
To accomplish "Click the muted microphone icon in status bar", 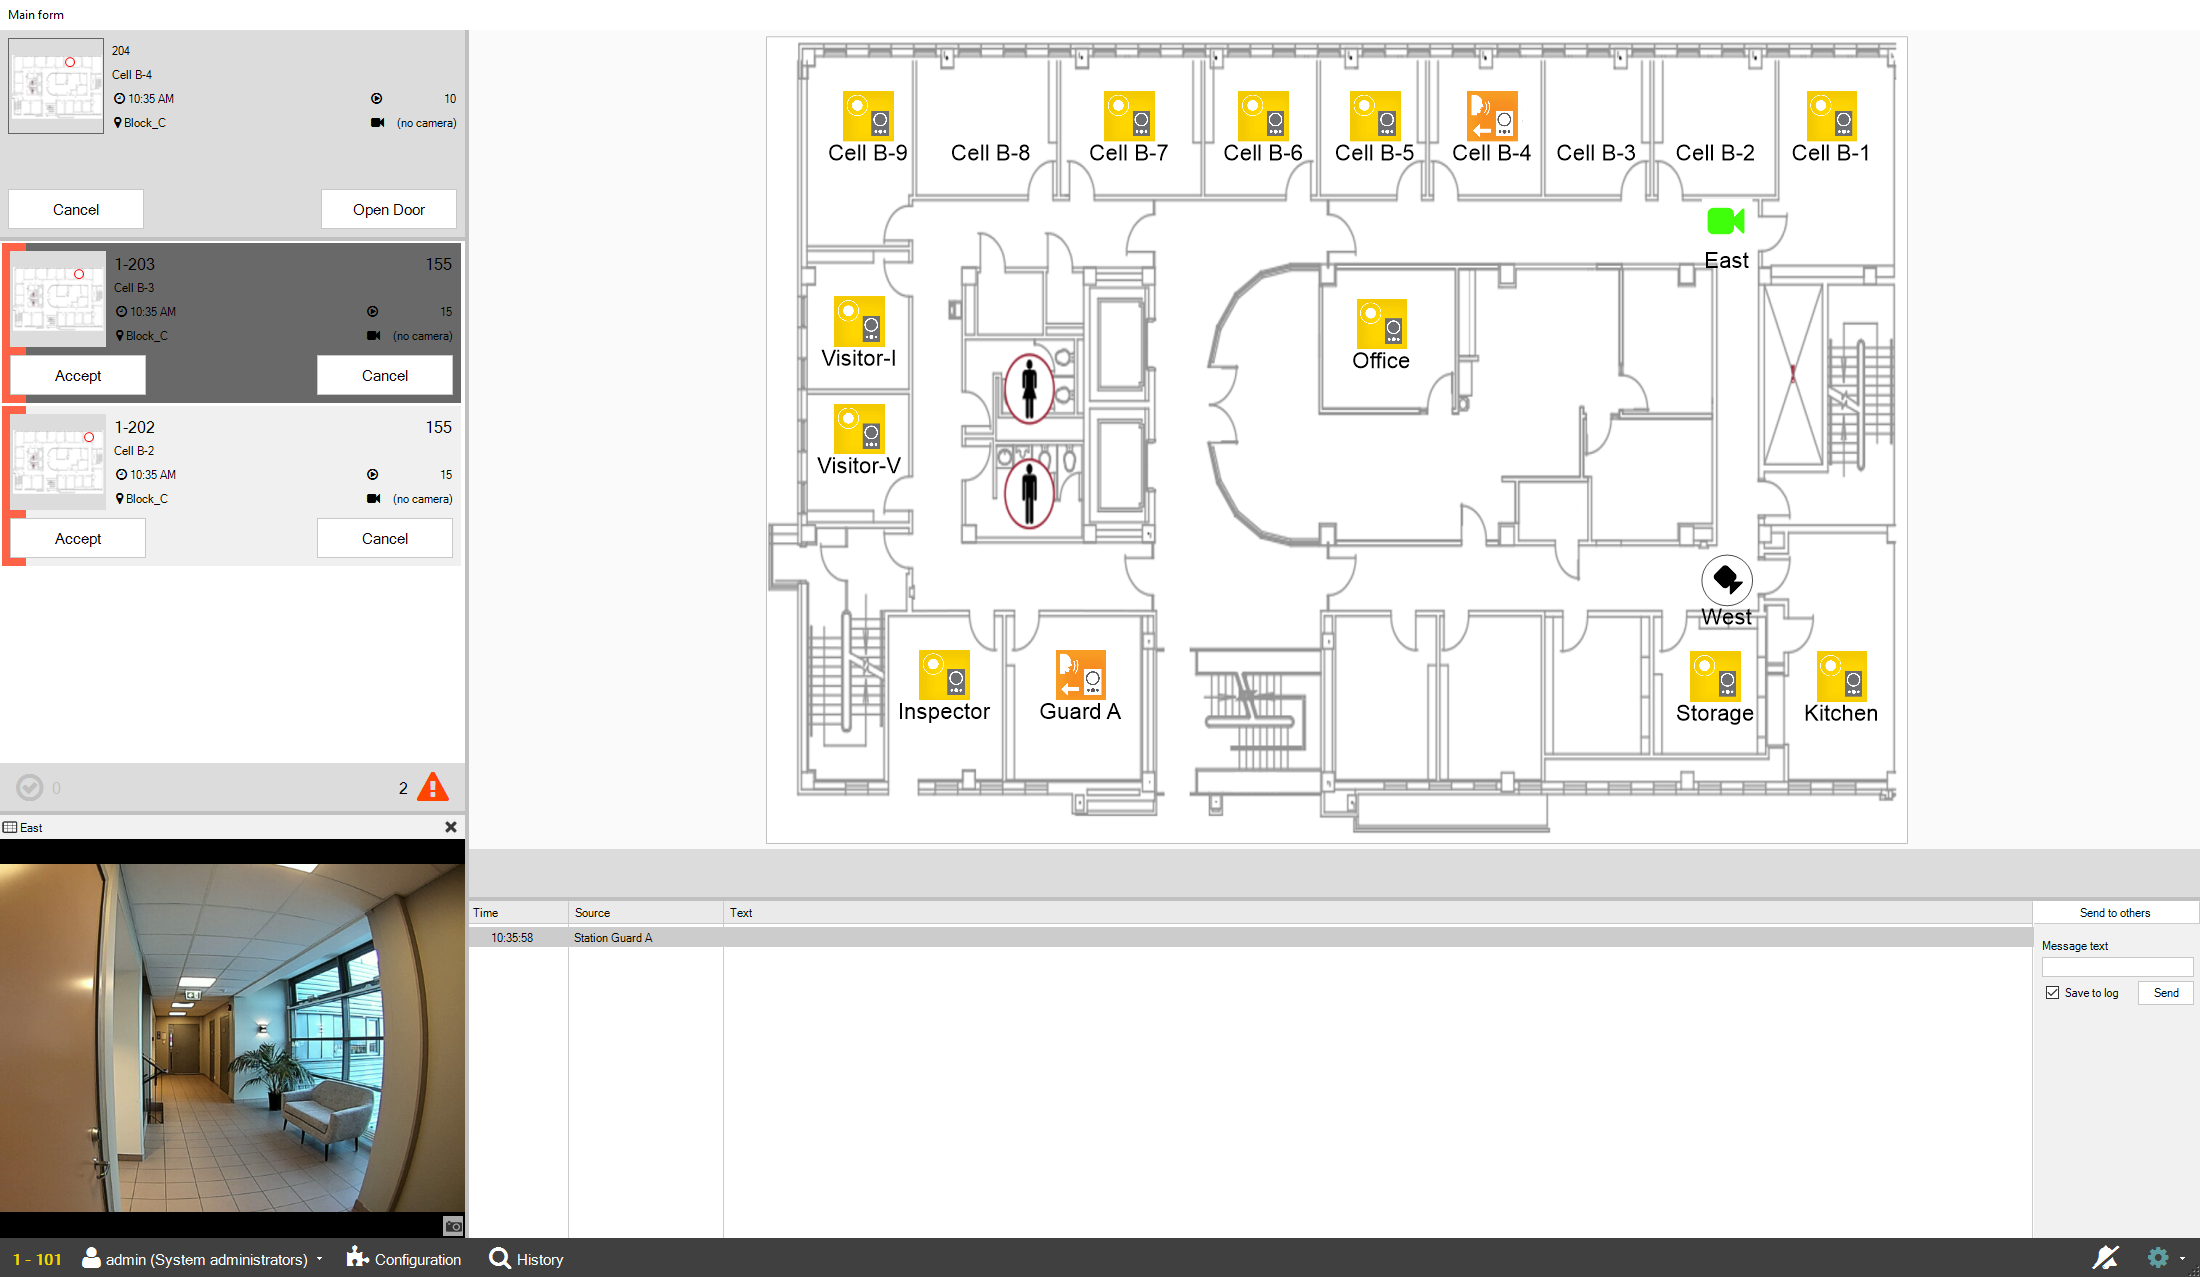I will click(x=2105, y=1258).
